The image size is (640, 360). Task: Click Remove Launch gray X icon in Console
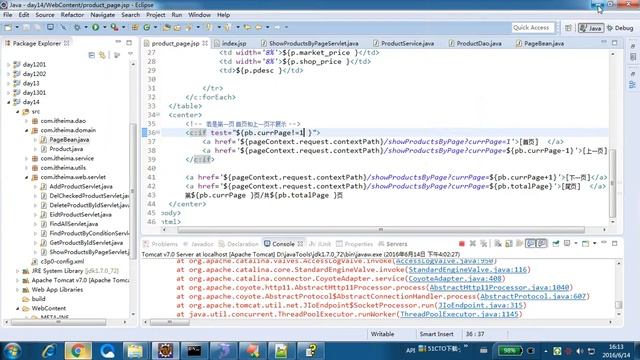tap(473, 244)
